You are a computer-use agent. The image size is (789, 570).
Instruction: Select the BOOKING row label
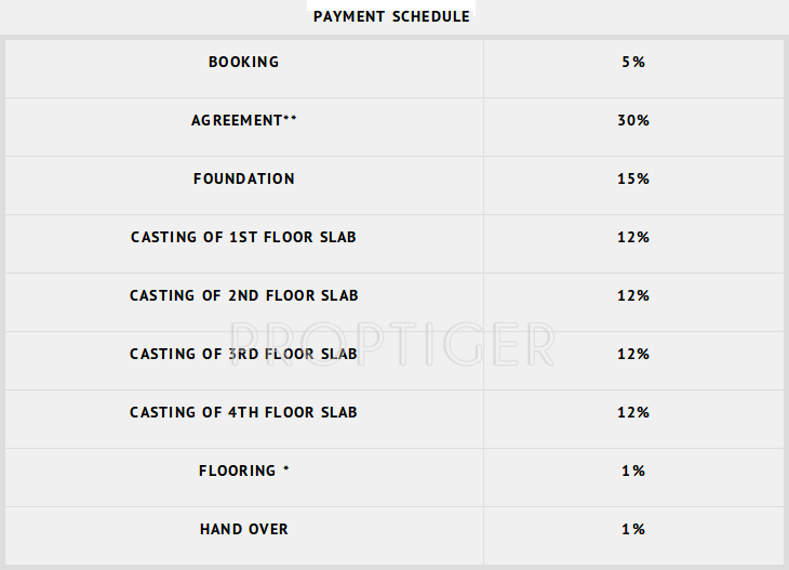coord(244,62)
